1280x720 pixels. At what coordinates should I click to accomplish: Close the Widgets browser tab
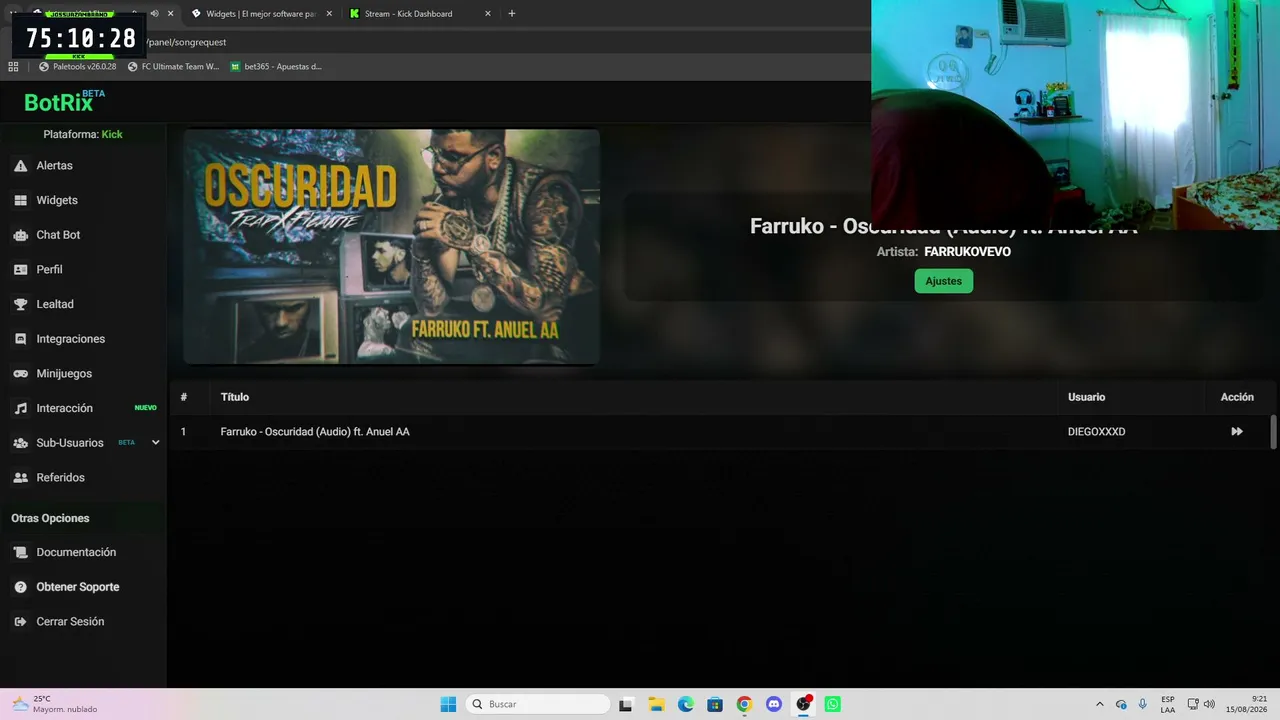(329, 14)
